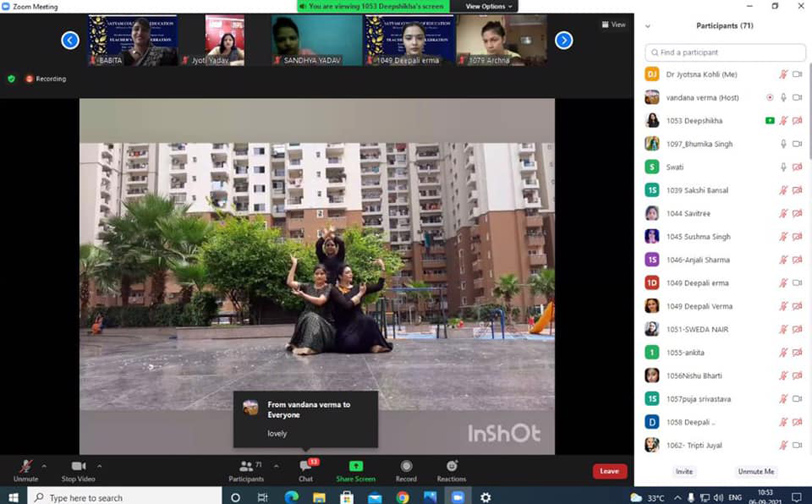Click the Find a participant search field
This screenshot has width=812, height=504.
coord(724,52)
